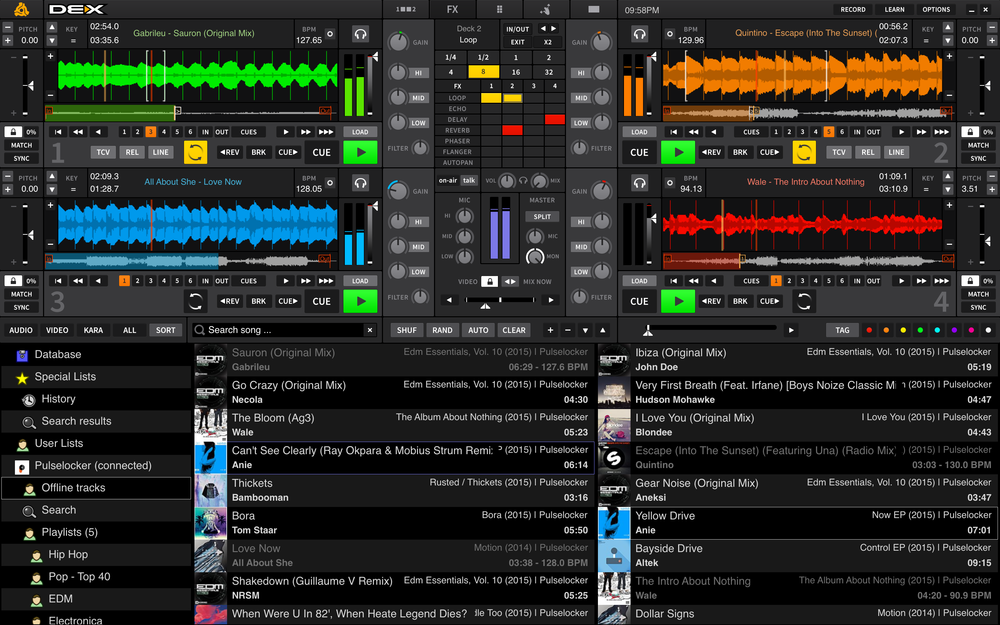Image resolution: width=1000 pixels, height=625 pixels.
Task: Select the VIDEO browser tab
Action: tap(57, 330)
